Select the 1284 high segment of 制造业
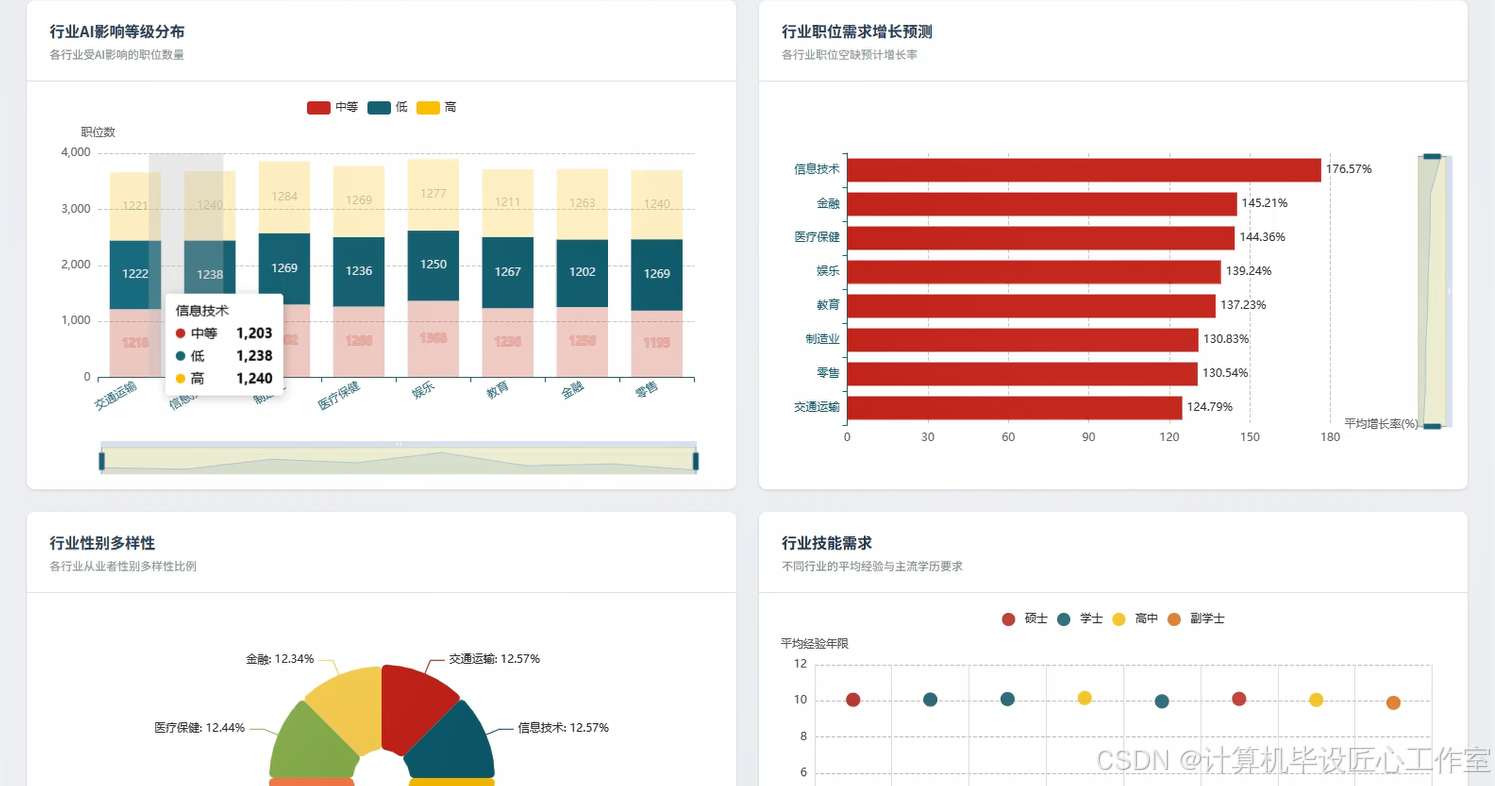Screen dimensions: 1495x786 pyautogui.click(x=284, y=197)
